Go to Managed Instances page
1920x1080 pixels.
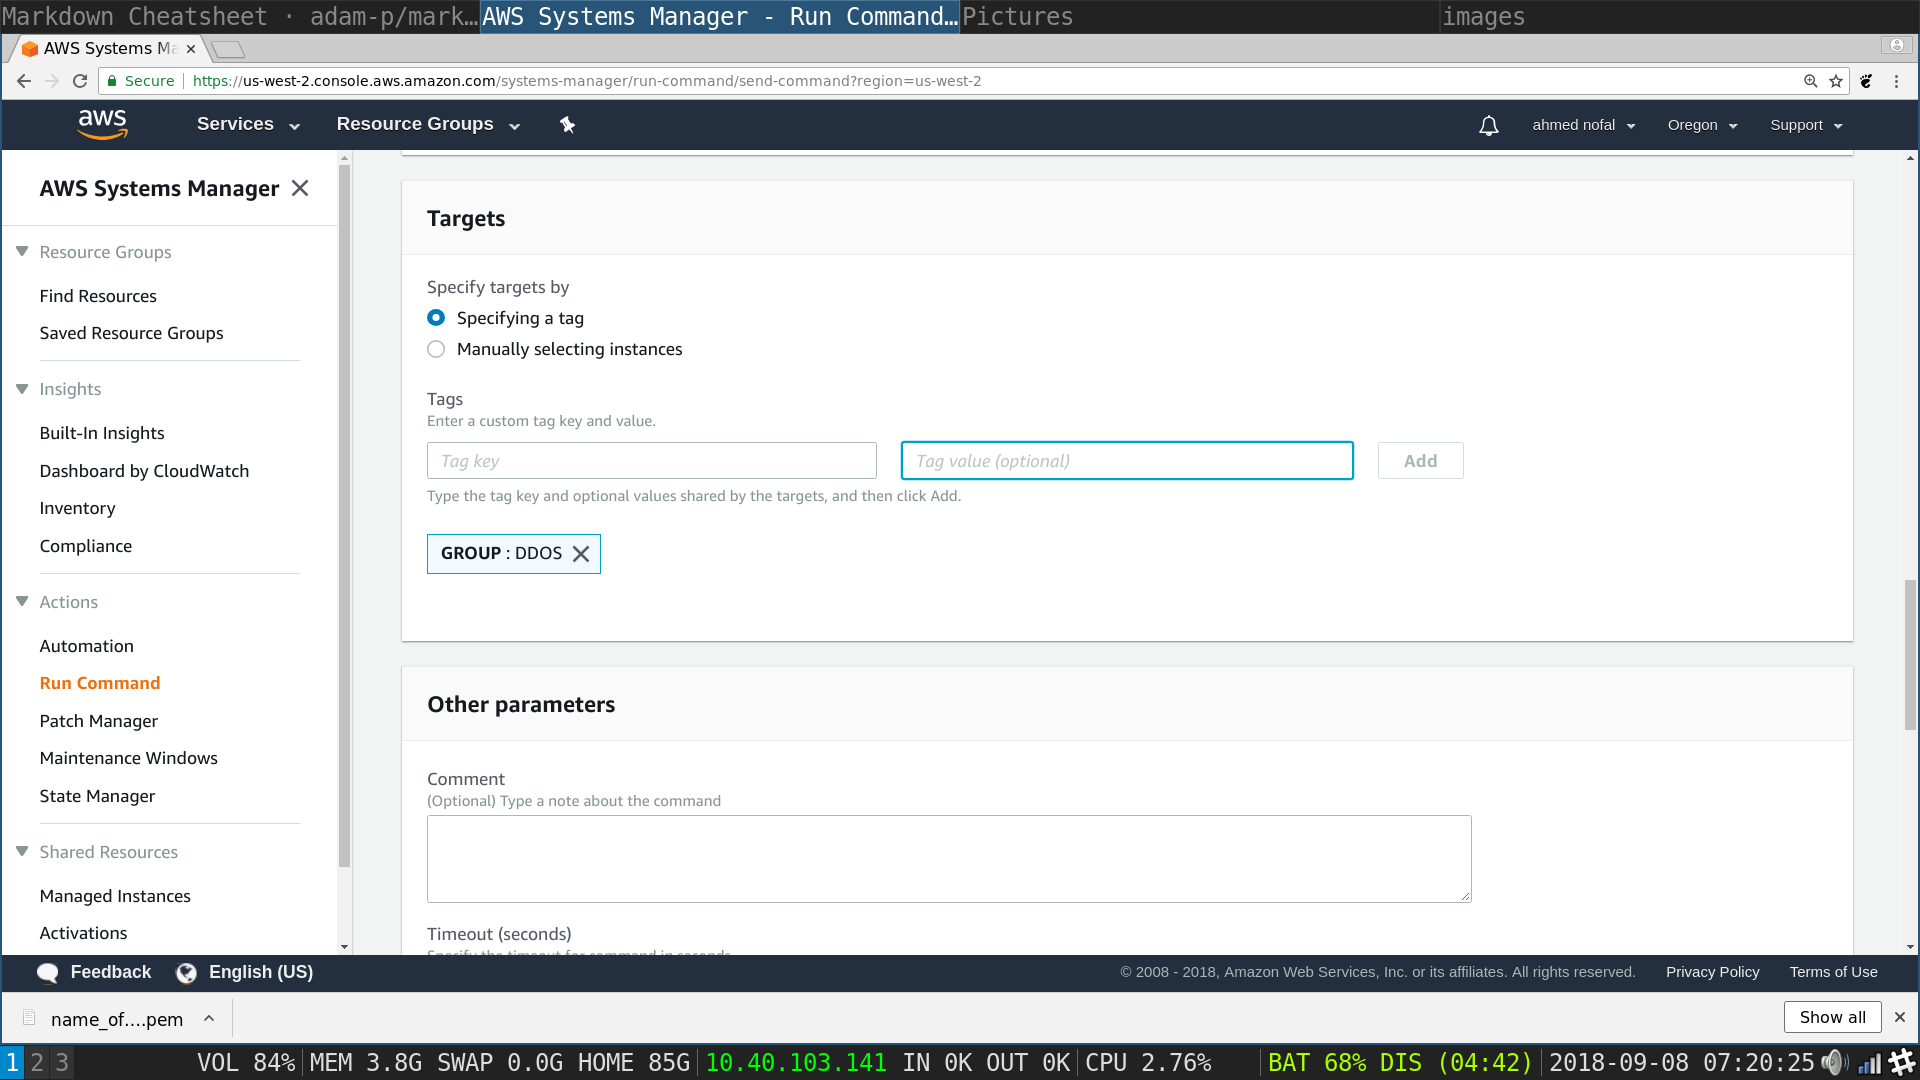[115, 896]
